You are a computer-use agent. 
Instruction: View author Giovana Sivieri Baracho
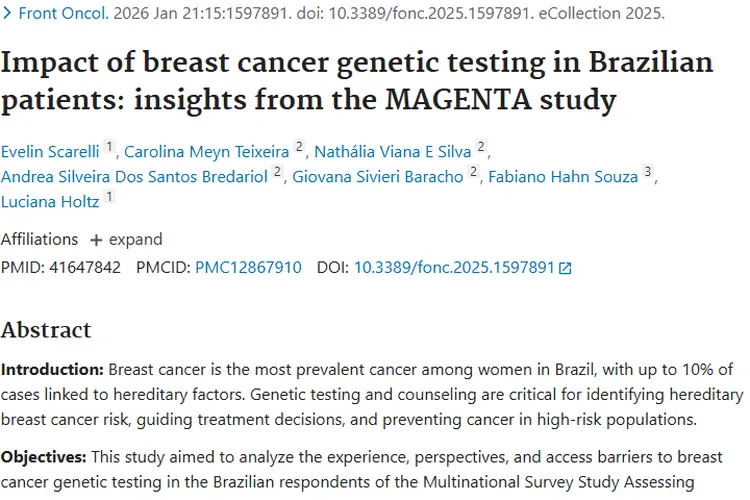(377, 177)
